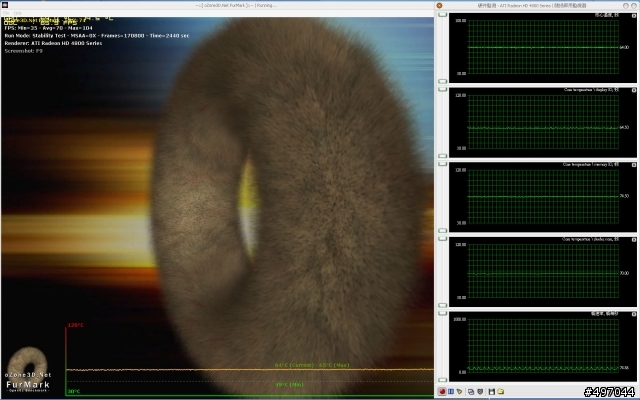Click the 'Run Mode: Stability Test' line
The image size is (640, 400).
tap(97, 36)
